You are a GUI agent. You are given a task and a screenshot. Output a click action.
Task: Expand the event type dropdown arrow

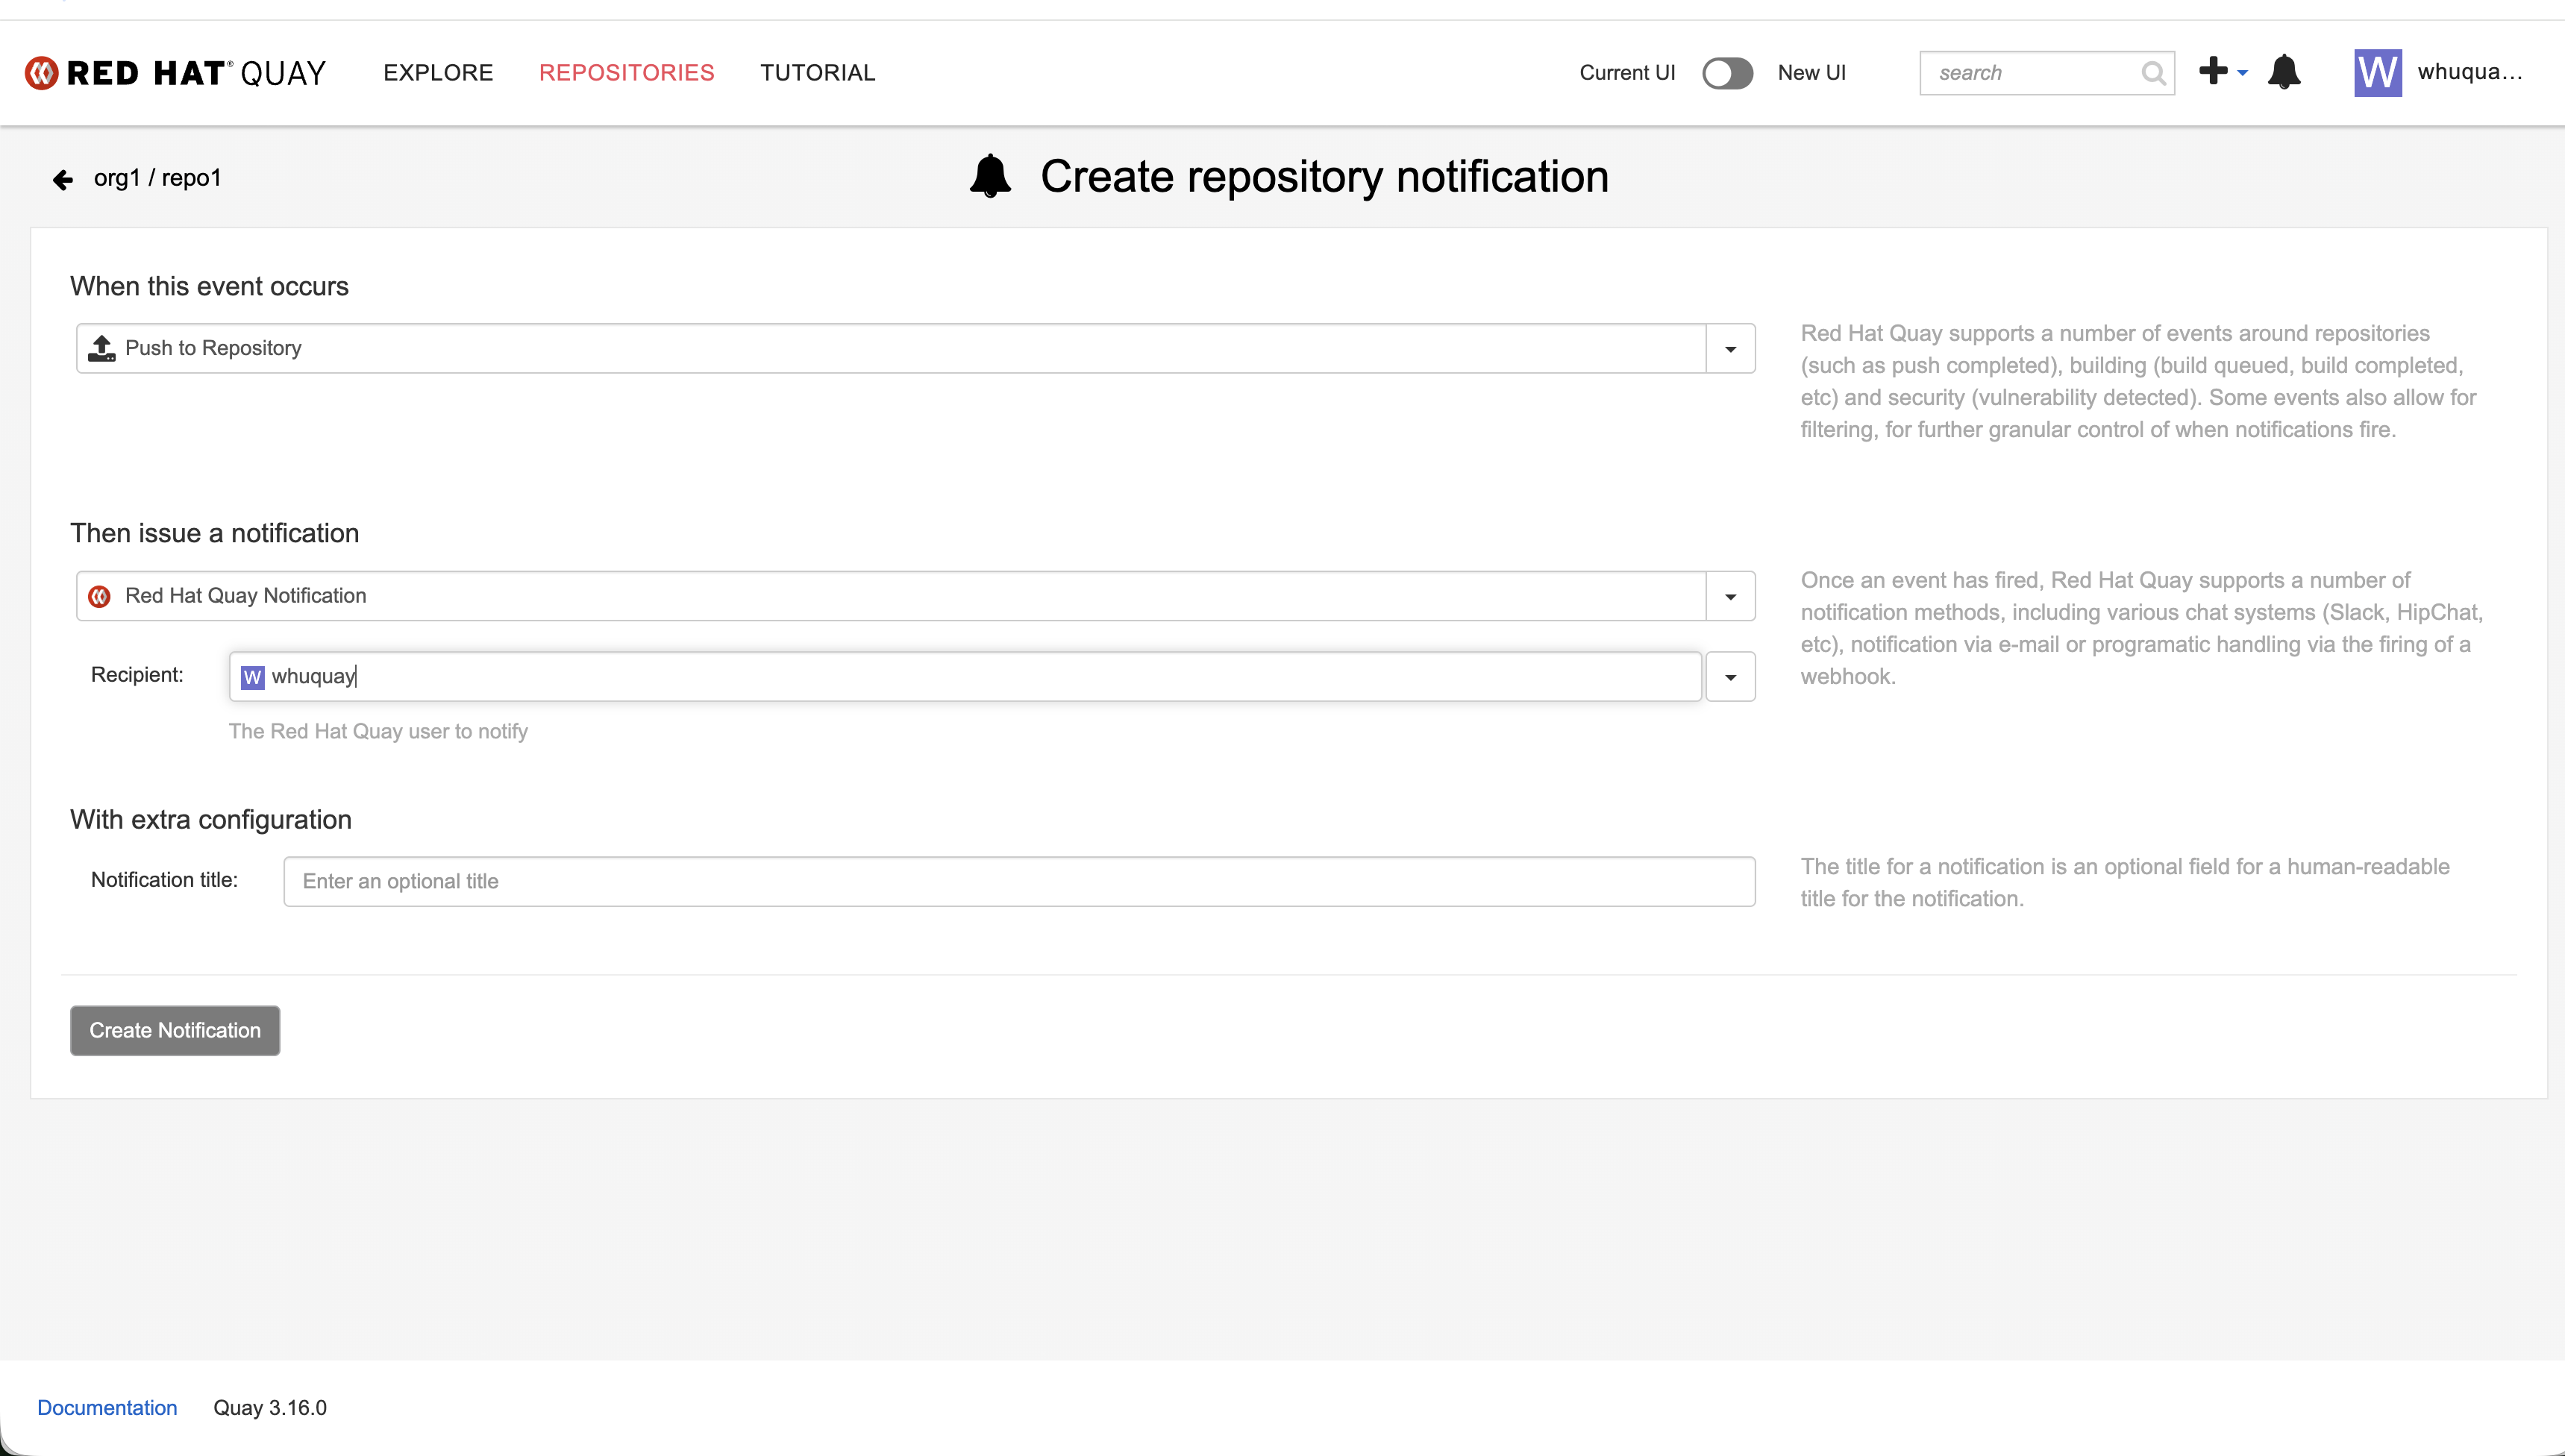(x=1730, y=349)
